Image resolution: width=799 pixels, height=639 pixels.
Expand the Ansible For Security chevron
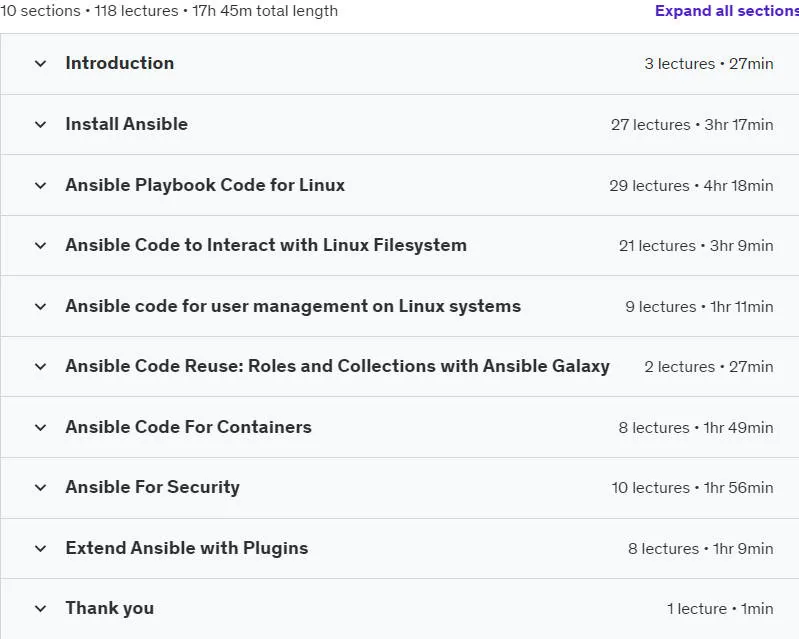40,488
